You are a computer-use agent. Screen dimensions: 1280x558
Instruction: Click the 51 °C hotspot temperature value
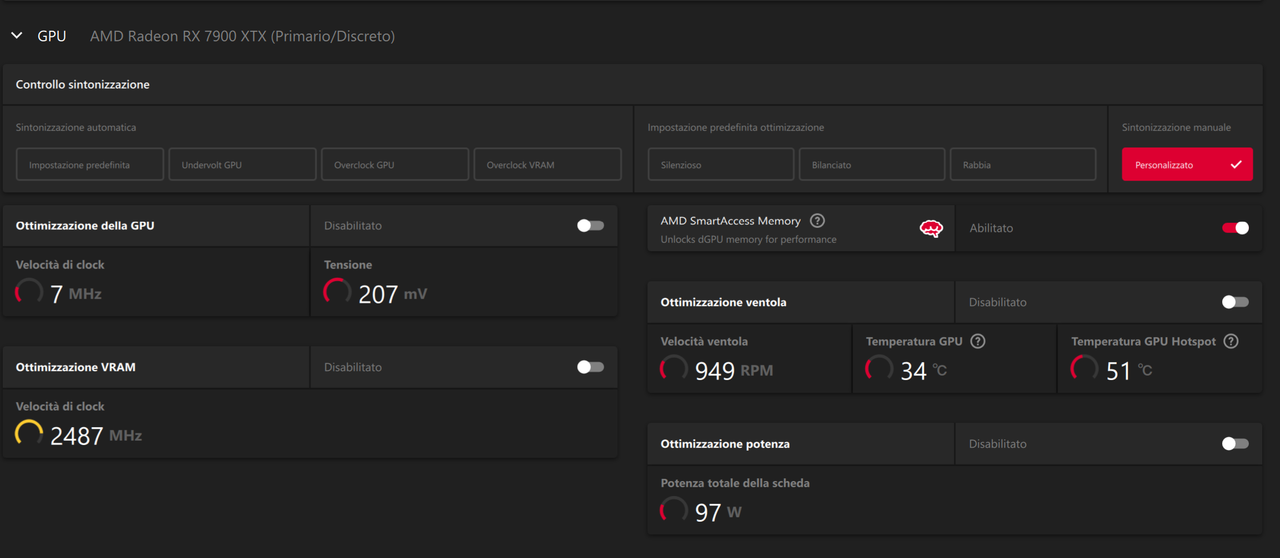(1129, 371)
